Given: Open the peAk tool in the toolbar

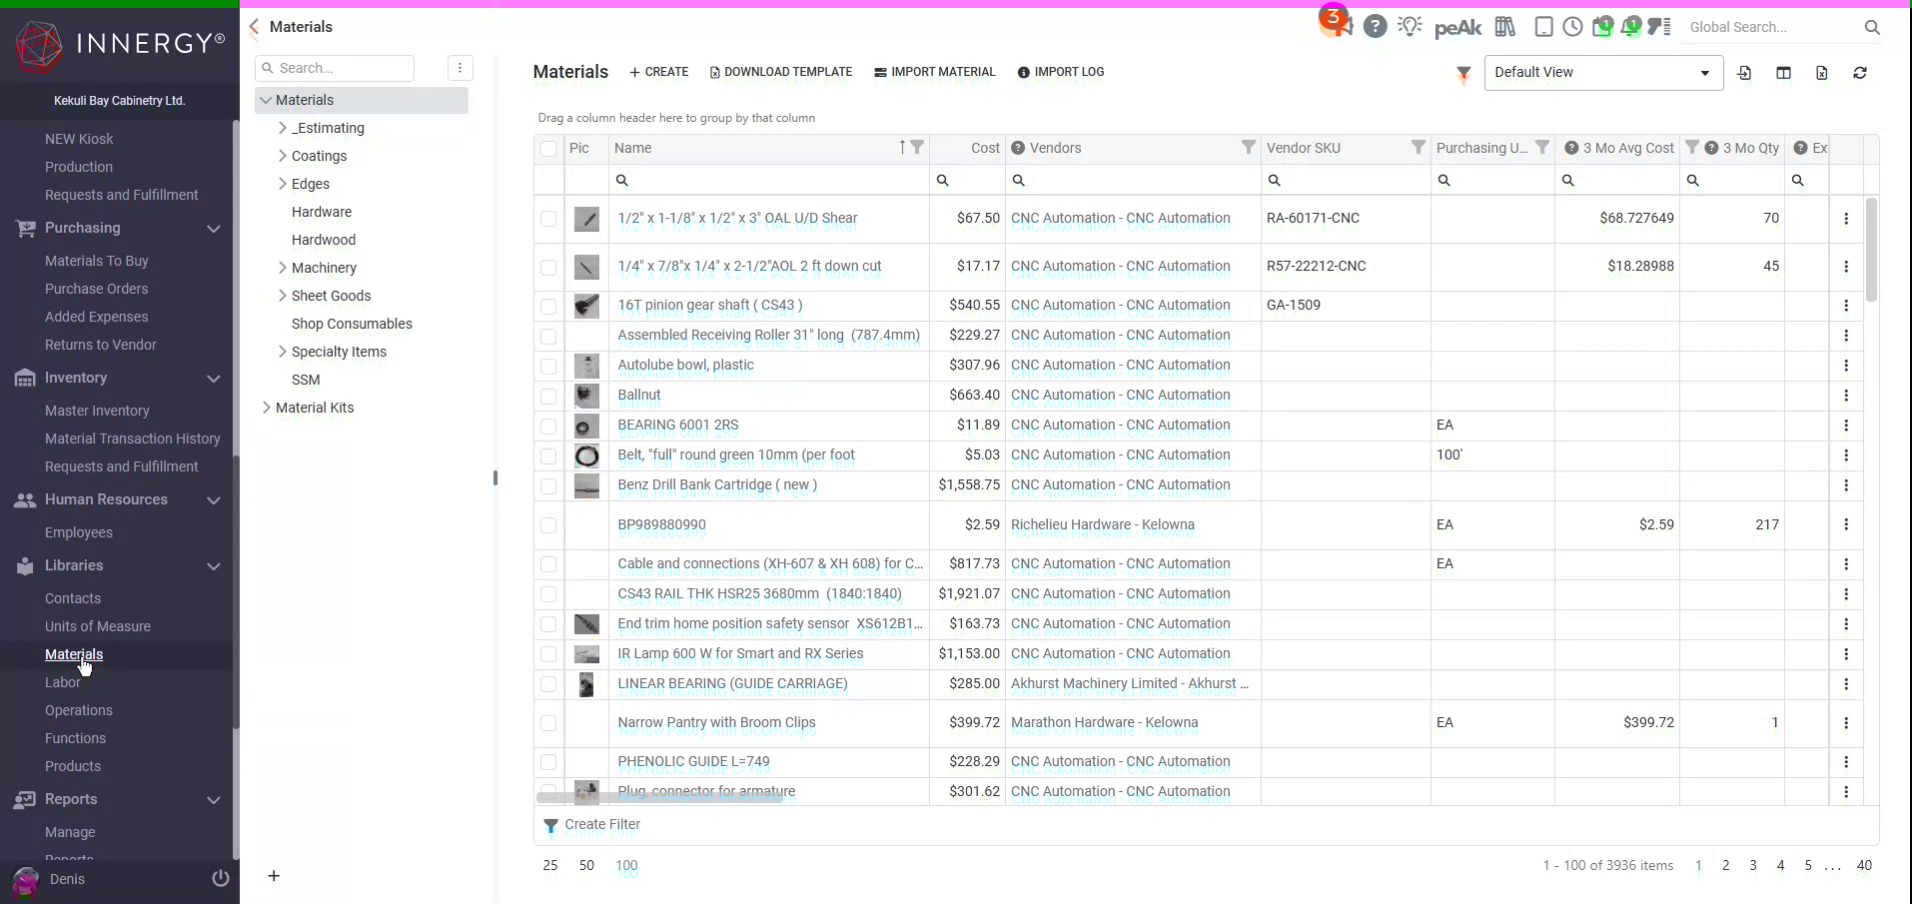Looking at the screenshot, I should (1457, 27).
